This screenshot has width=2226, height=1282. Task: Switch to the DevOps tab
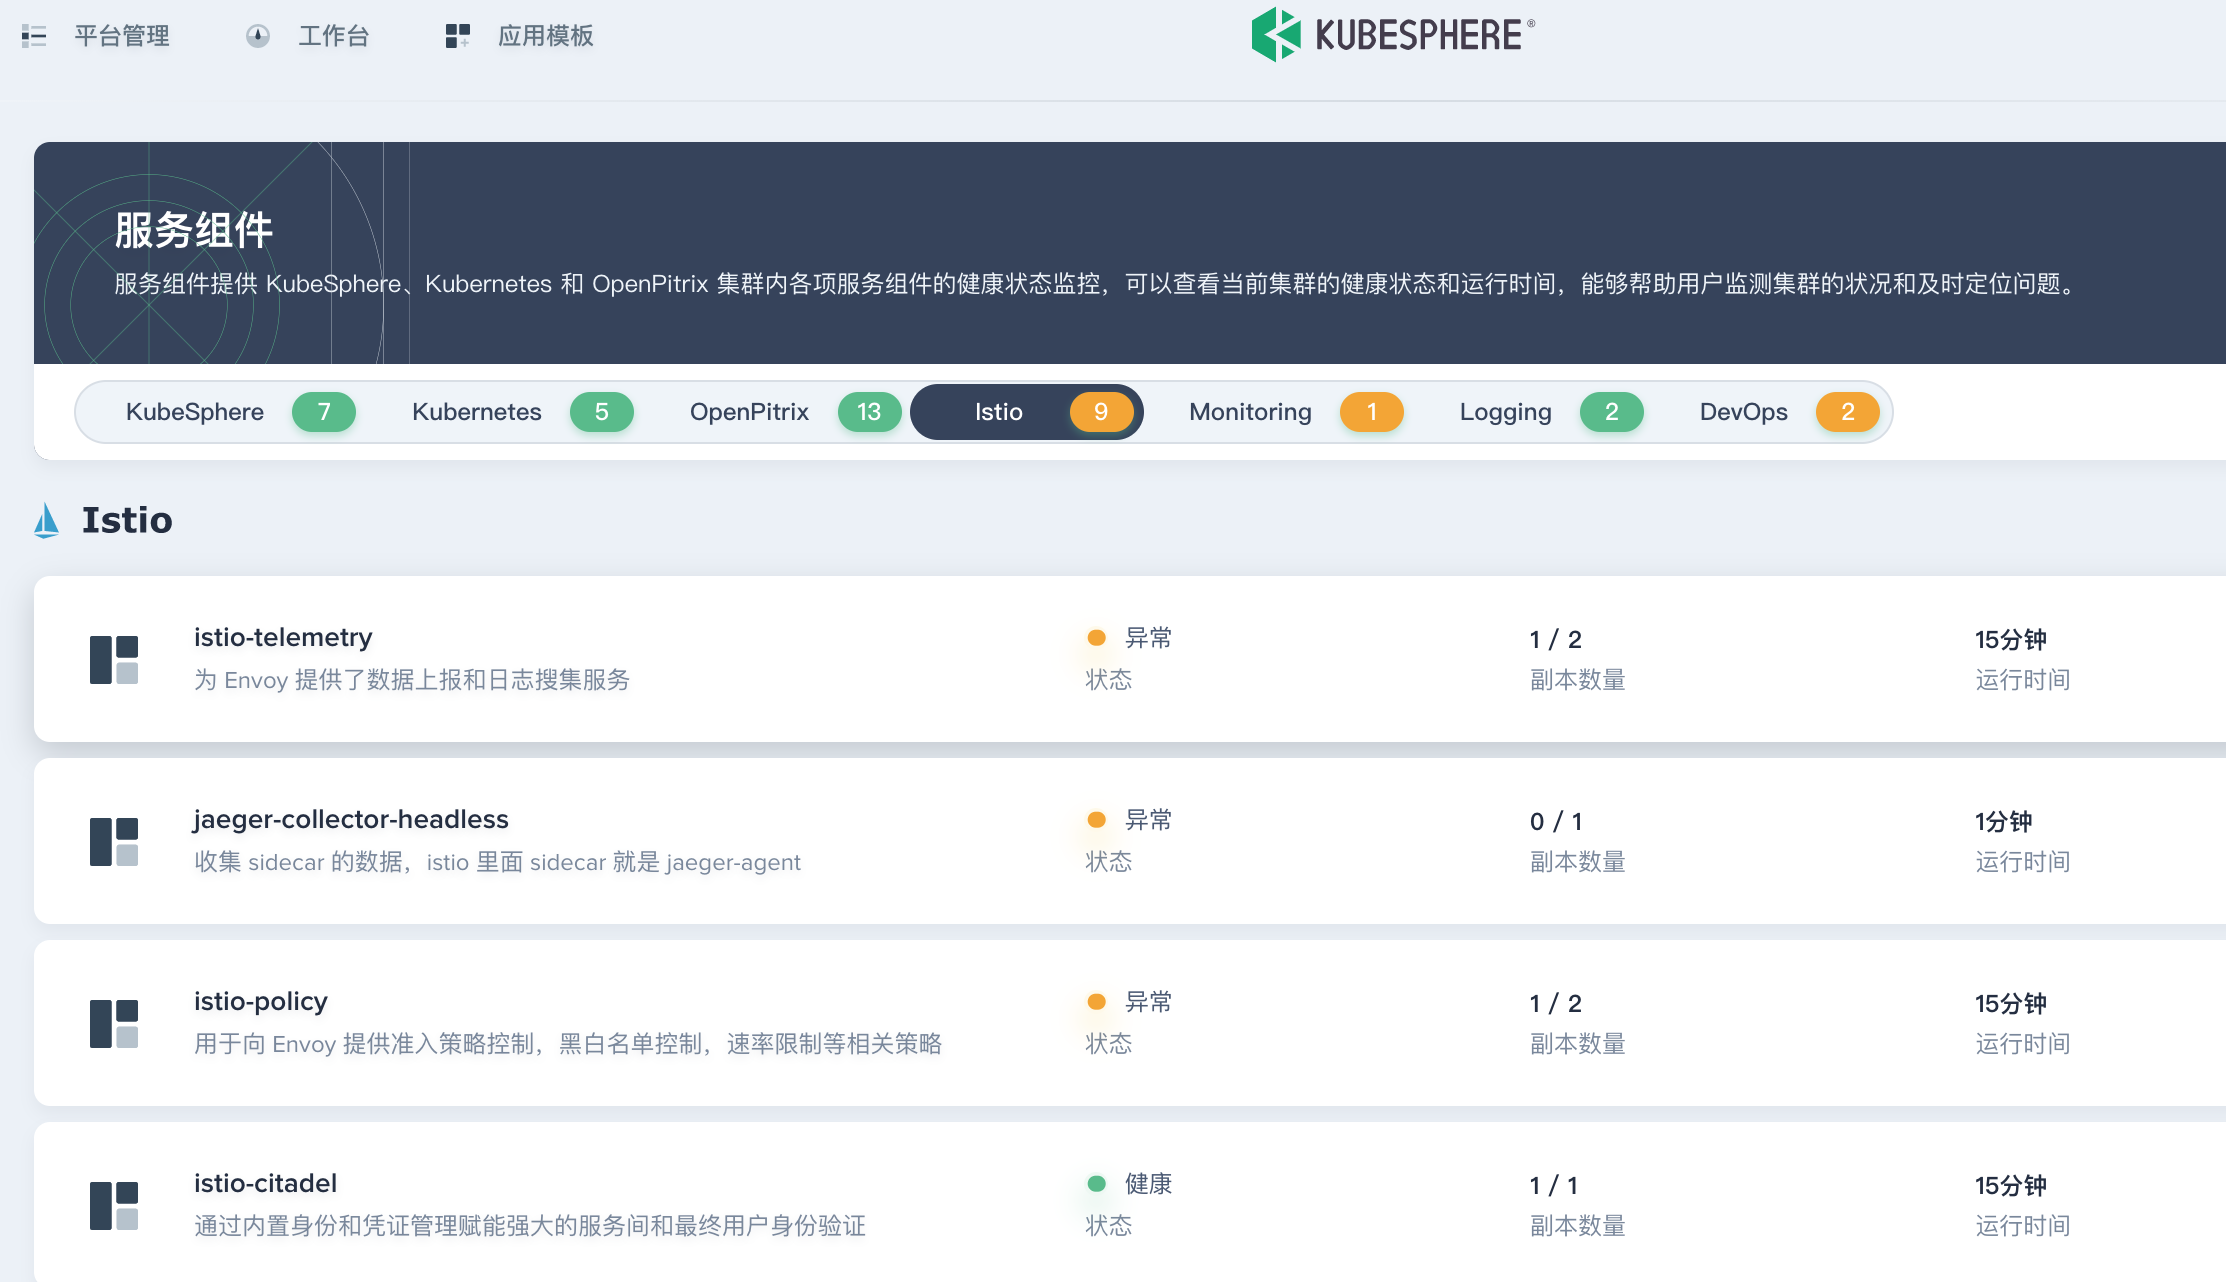[1789, 412]
